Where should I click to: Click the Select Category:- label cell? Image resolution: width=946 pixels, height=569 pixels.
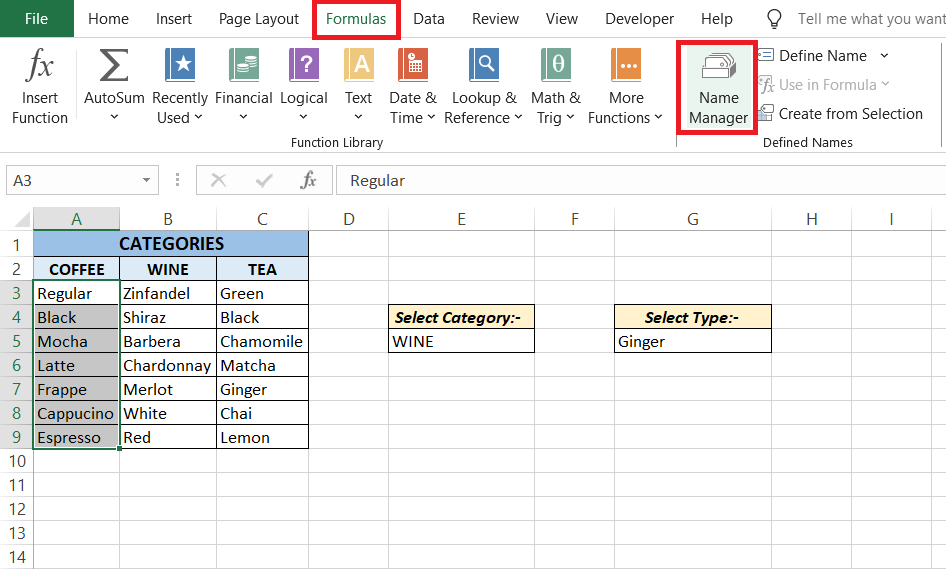pos(461,317)
